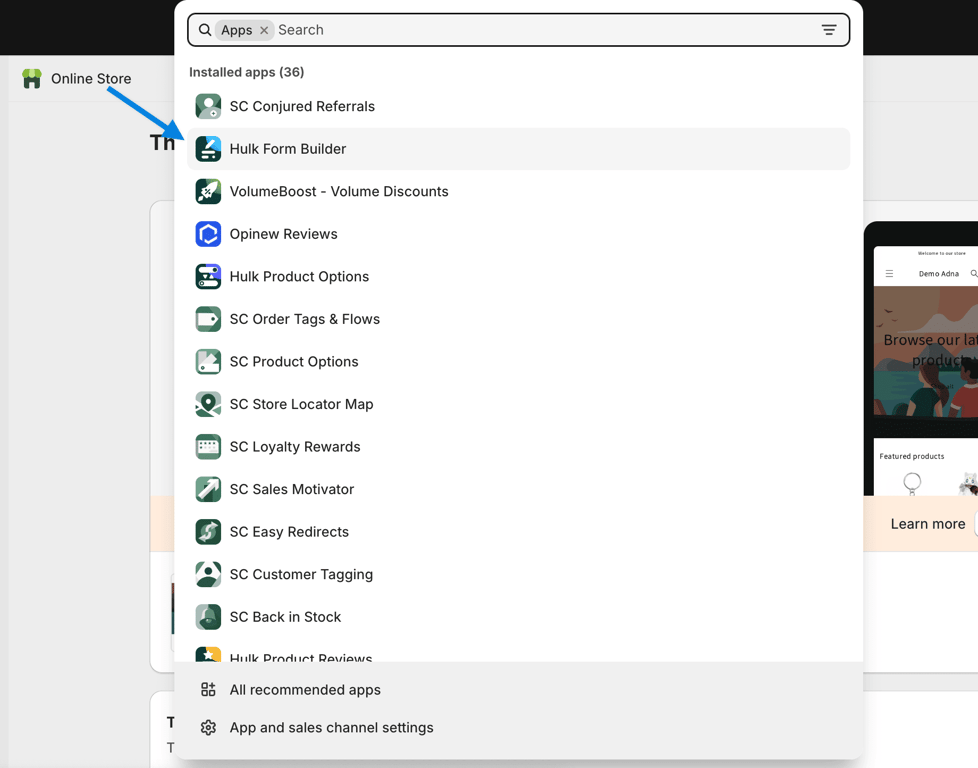The height and width of the screenshot is (768, 978).
Task: Open Opinew Reviews app
Action: tap(518, 234)
